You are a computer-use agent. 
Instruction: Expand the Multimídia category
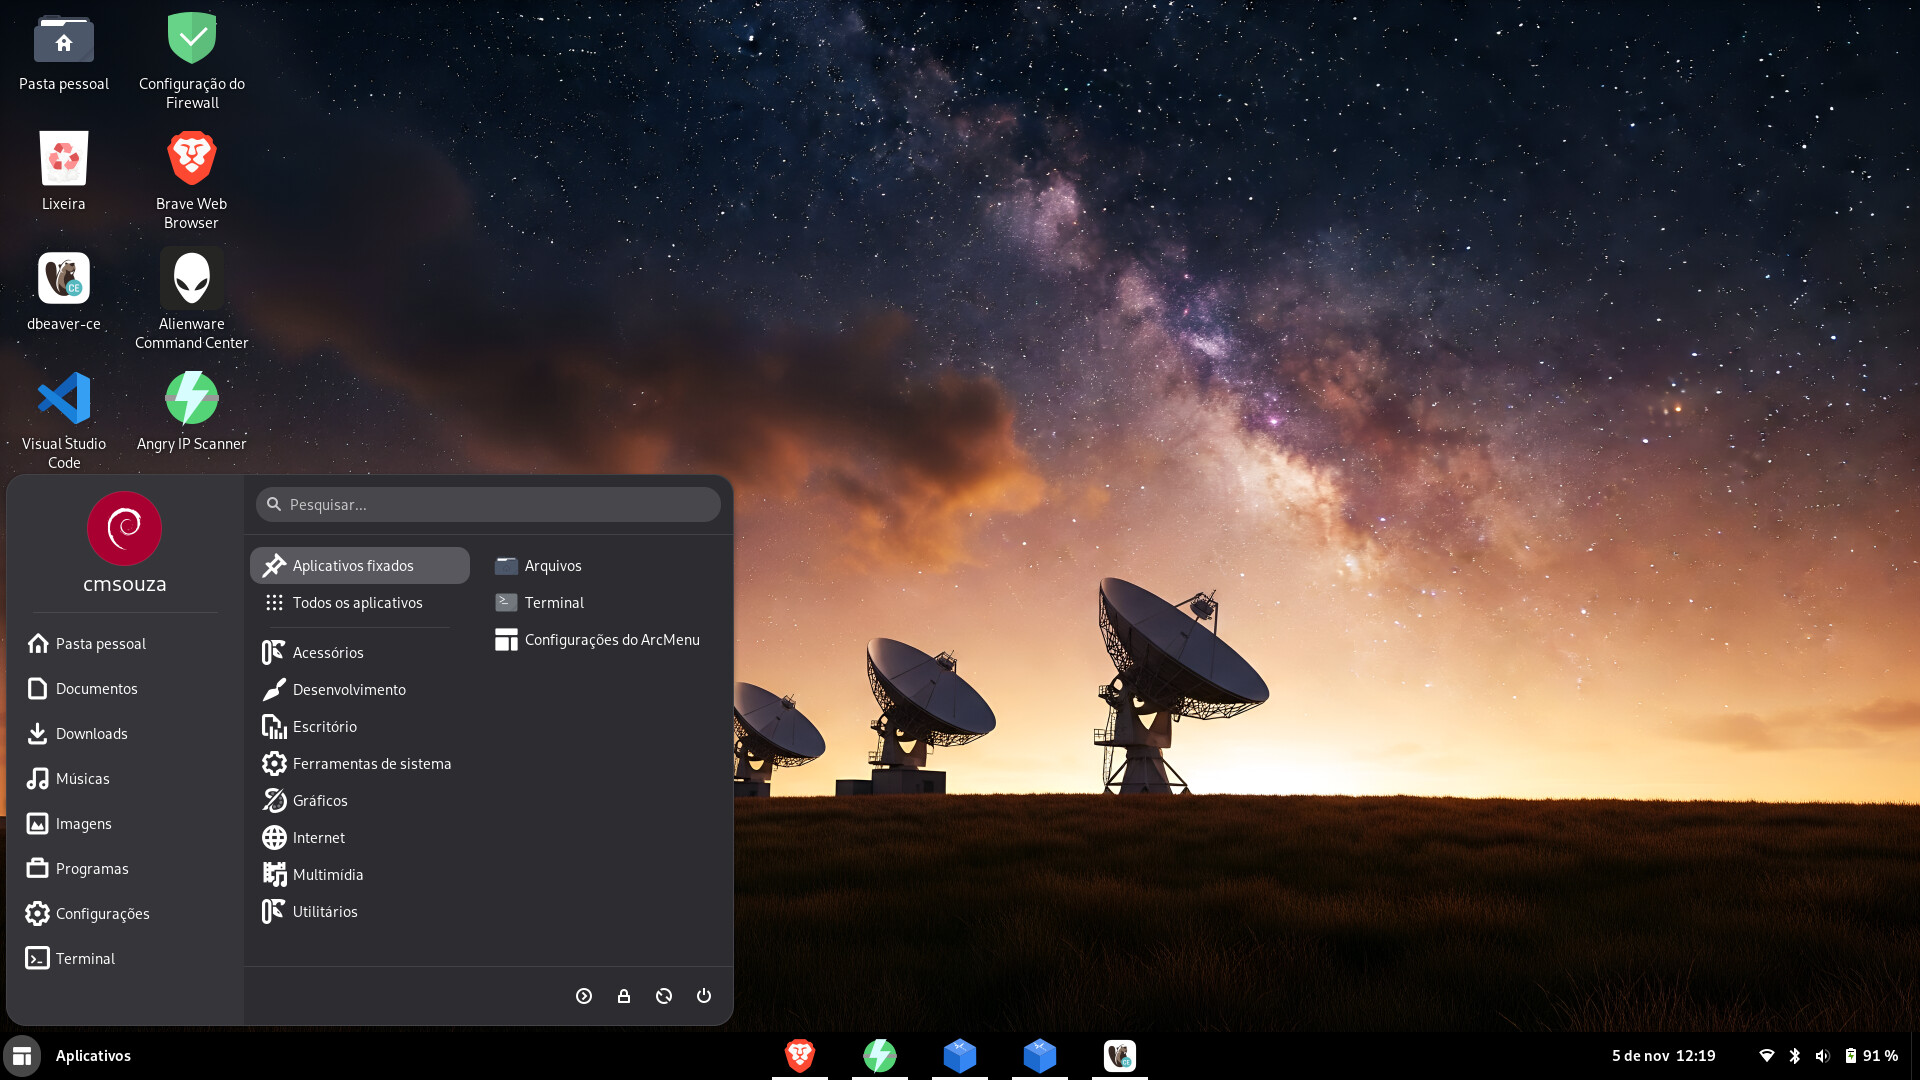(327, 875)
